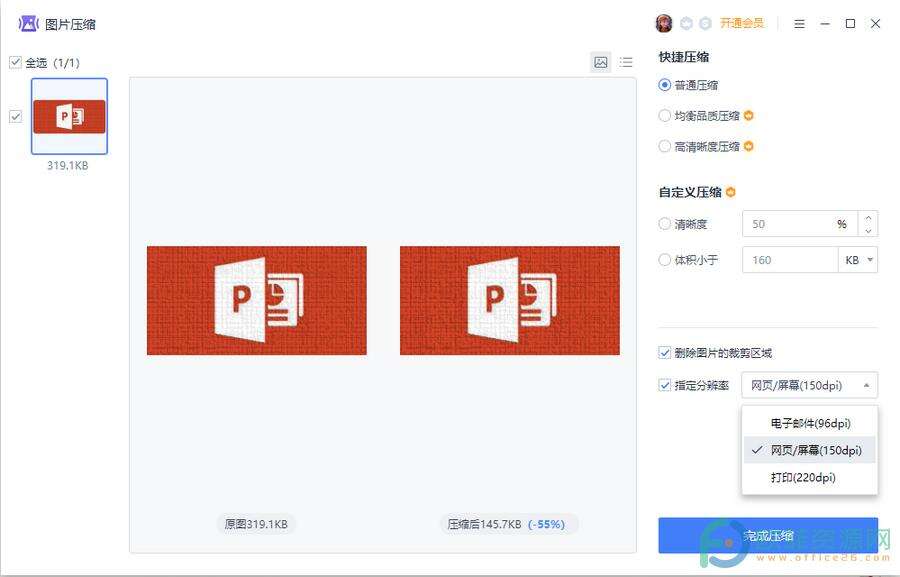Switch to image thumbnail view

(601, 62)
